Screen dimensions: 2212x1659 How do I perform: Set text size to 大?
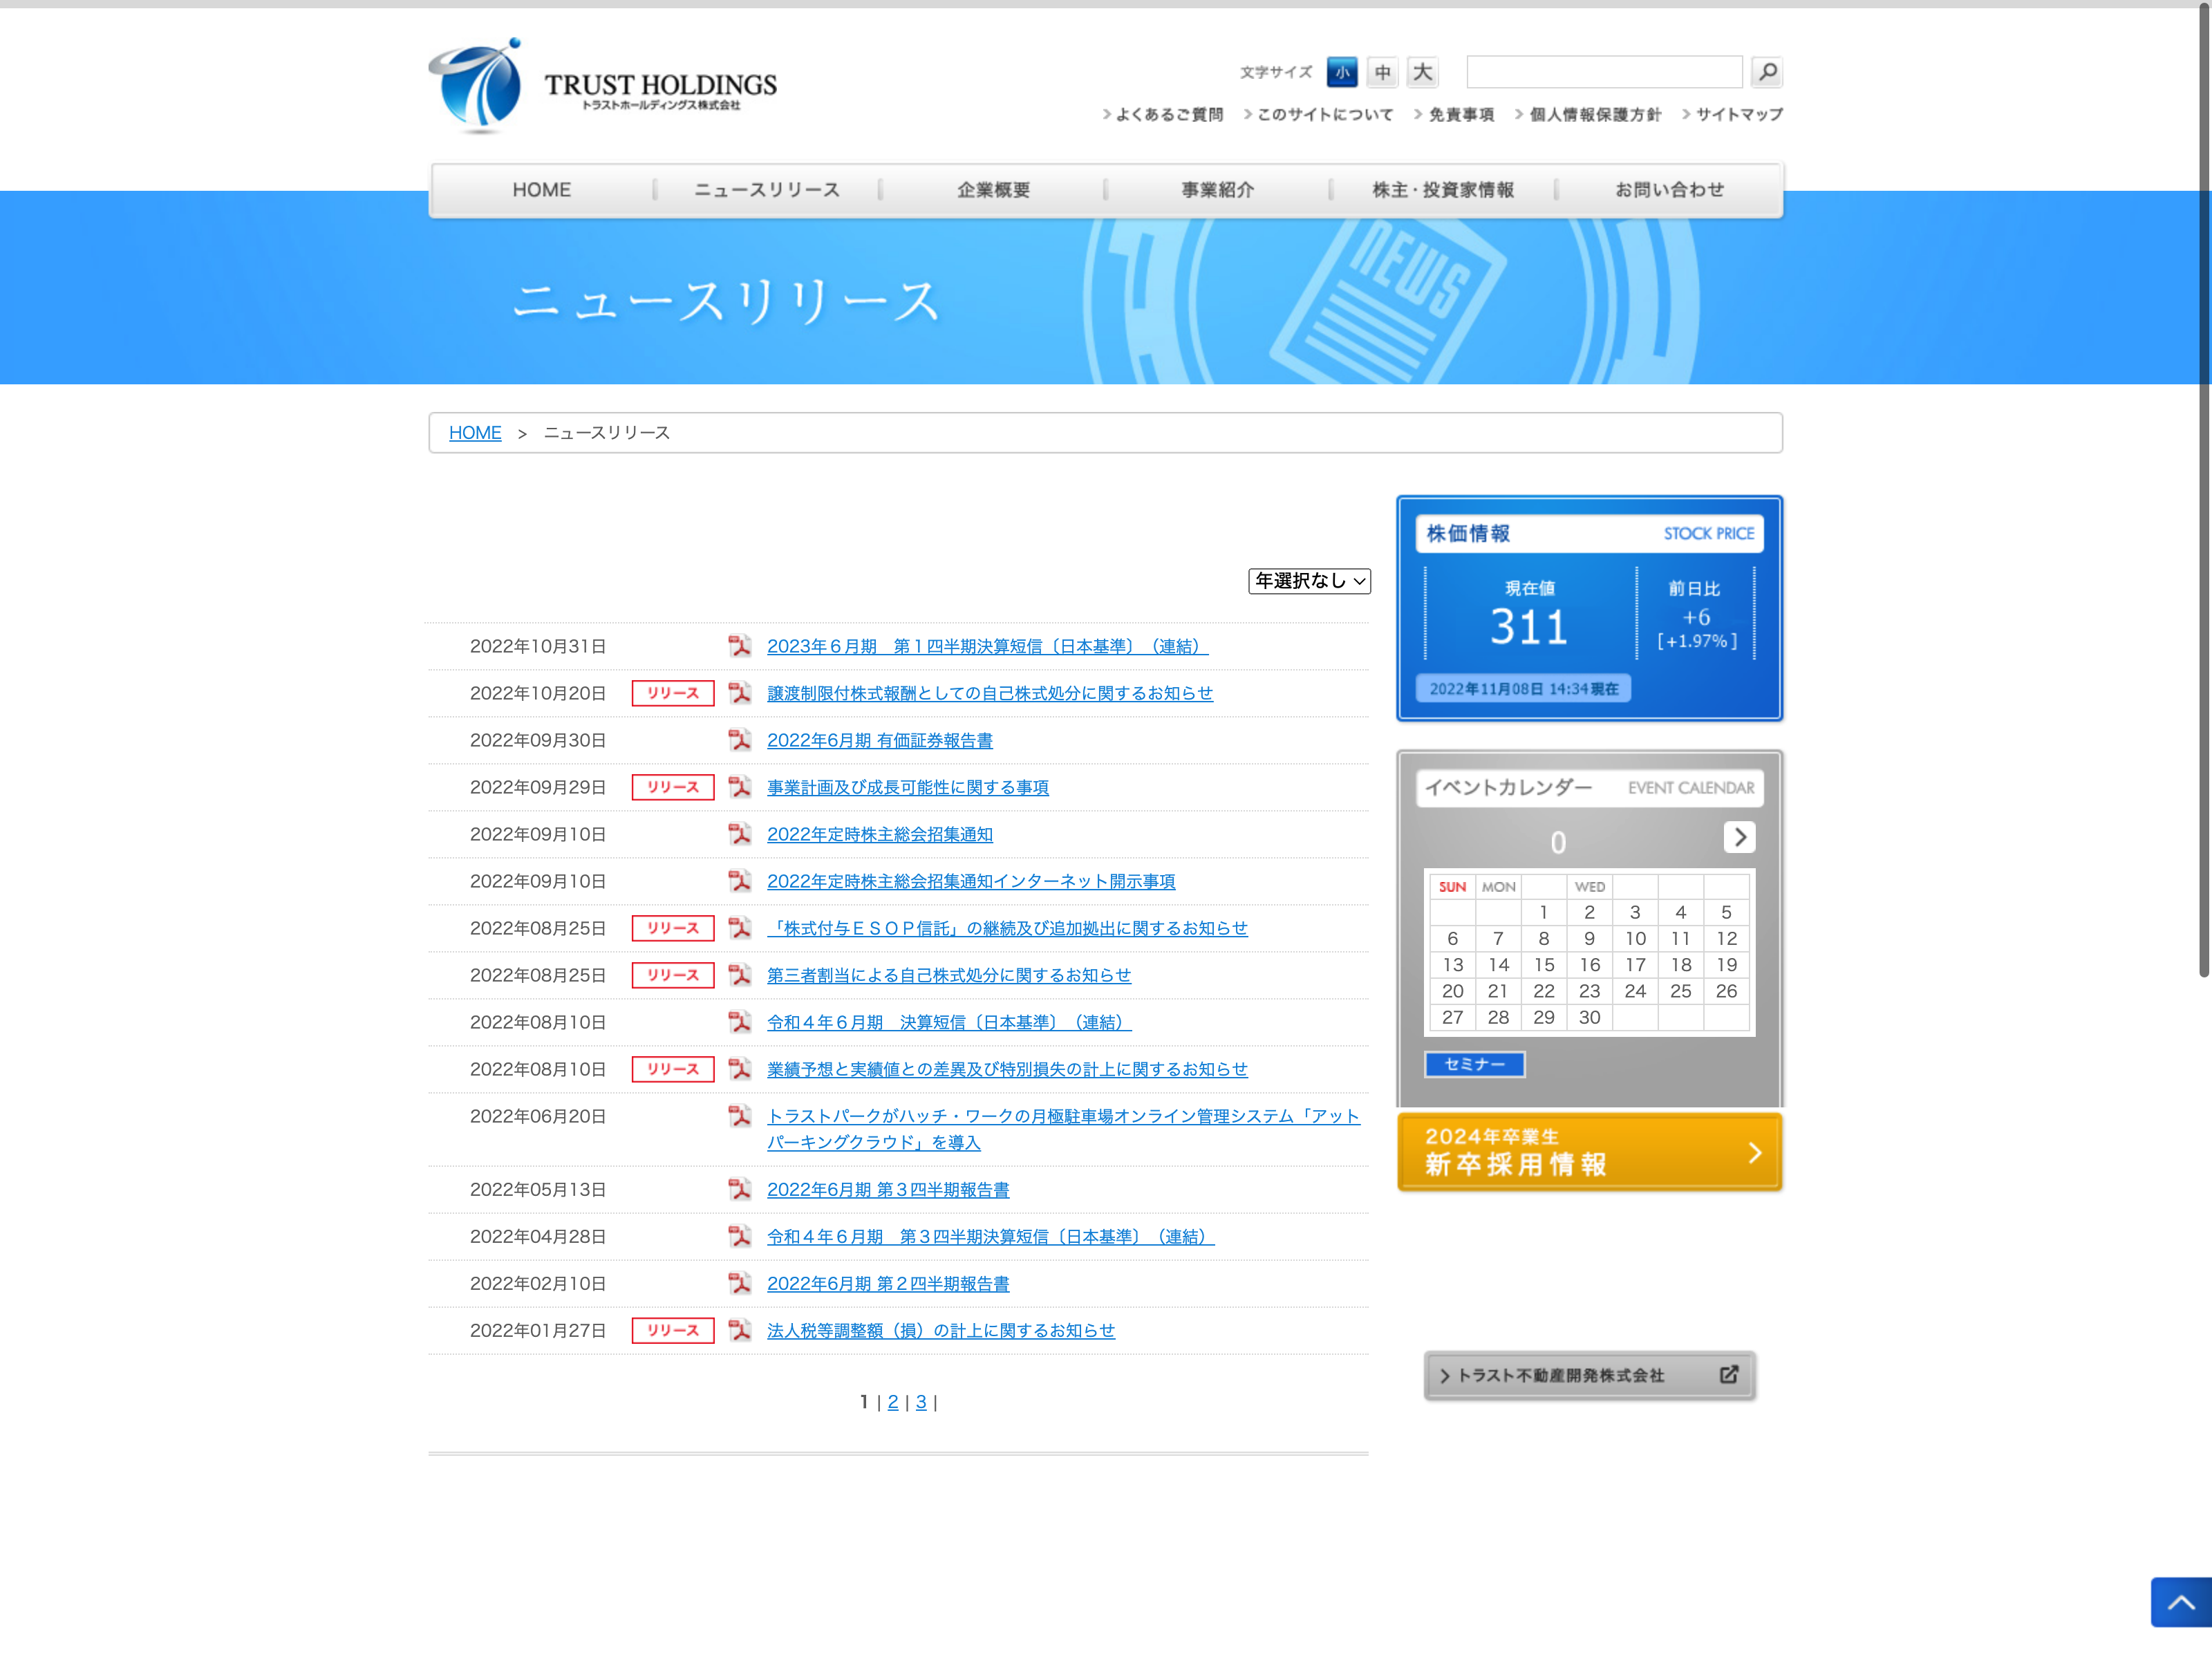[x=1422, y=72]
